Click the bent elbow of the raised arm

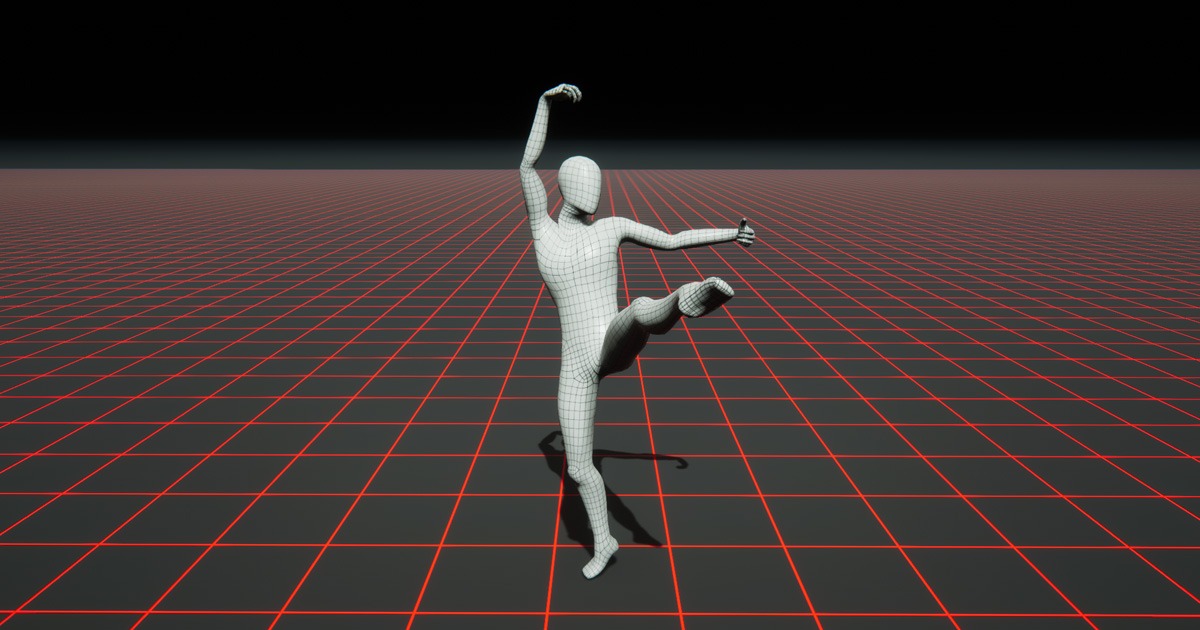click(x=527, y=166)
